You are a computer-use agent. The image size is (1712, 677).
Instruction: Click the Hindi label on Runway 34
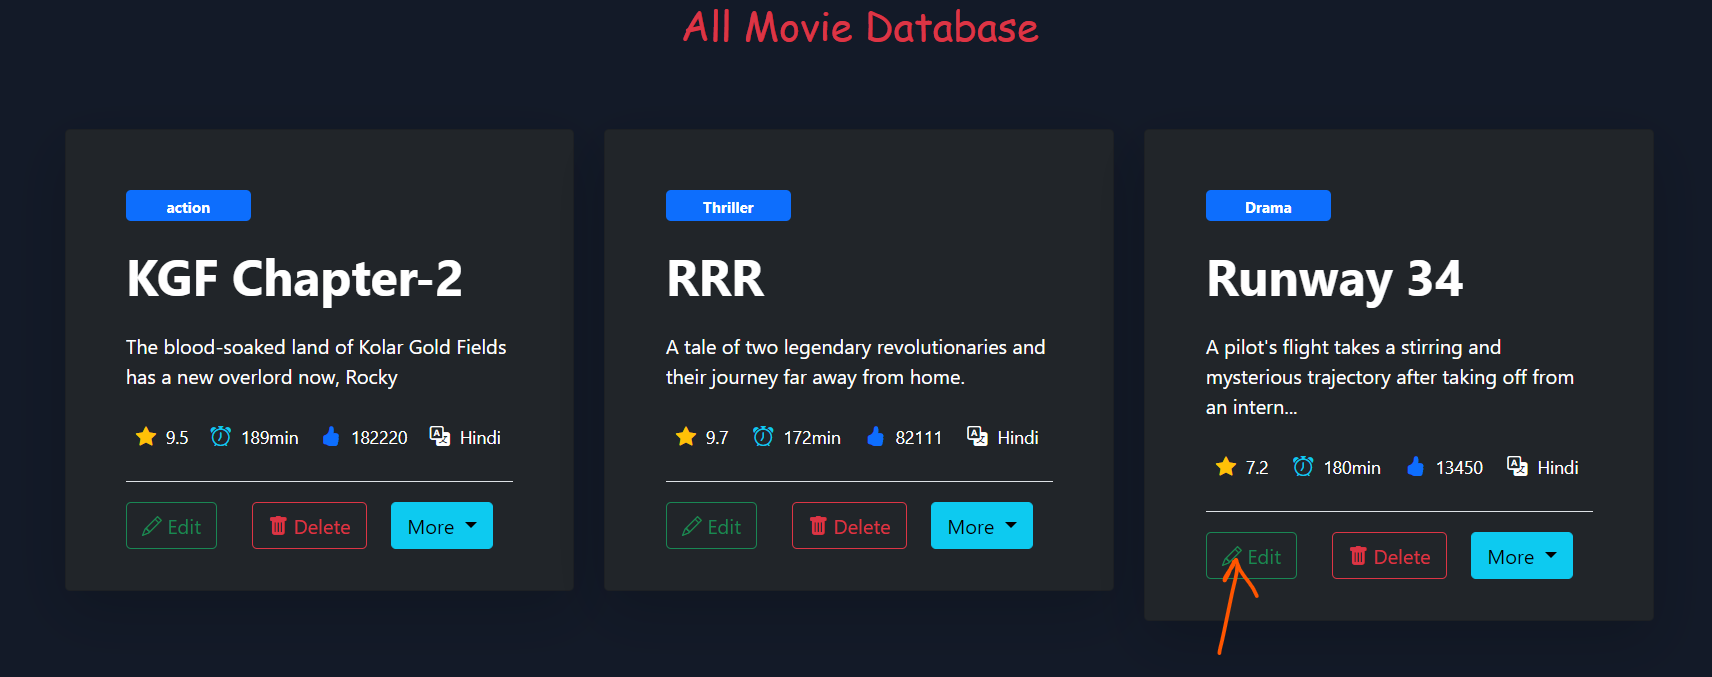1558,468
